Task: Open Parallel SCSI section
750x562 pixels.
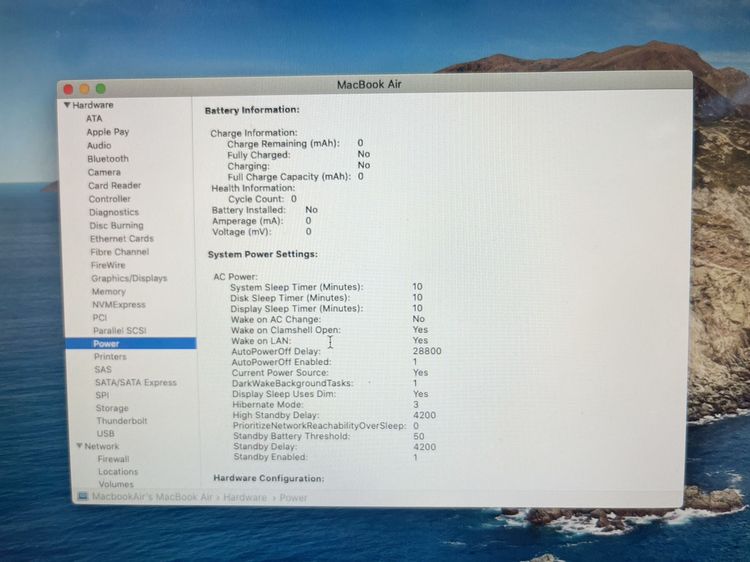Action: pyautogui.click(x=120, y=331)
